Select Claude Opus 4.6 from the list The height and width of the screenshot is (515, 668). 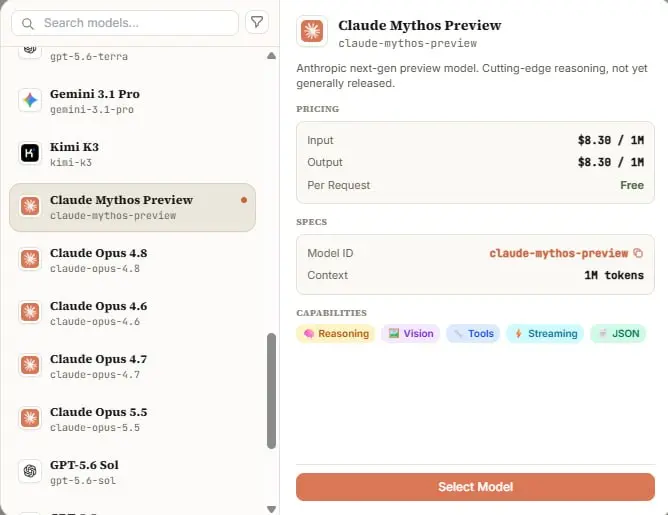pyautogui.click(x=132, y=313)
